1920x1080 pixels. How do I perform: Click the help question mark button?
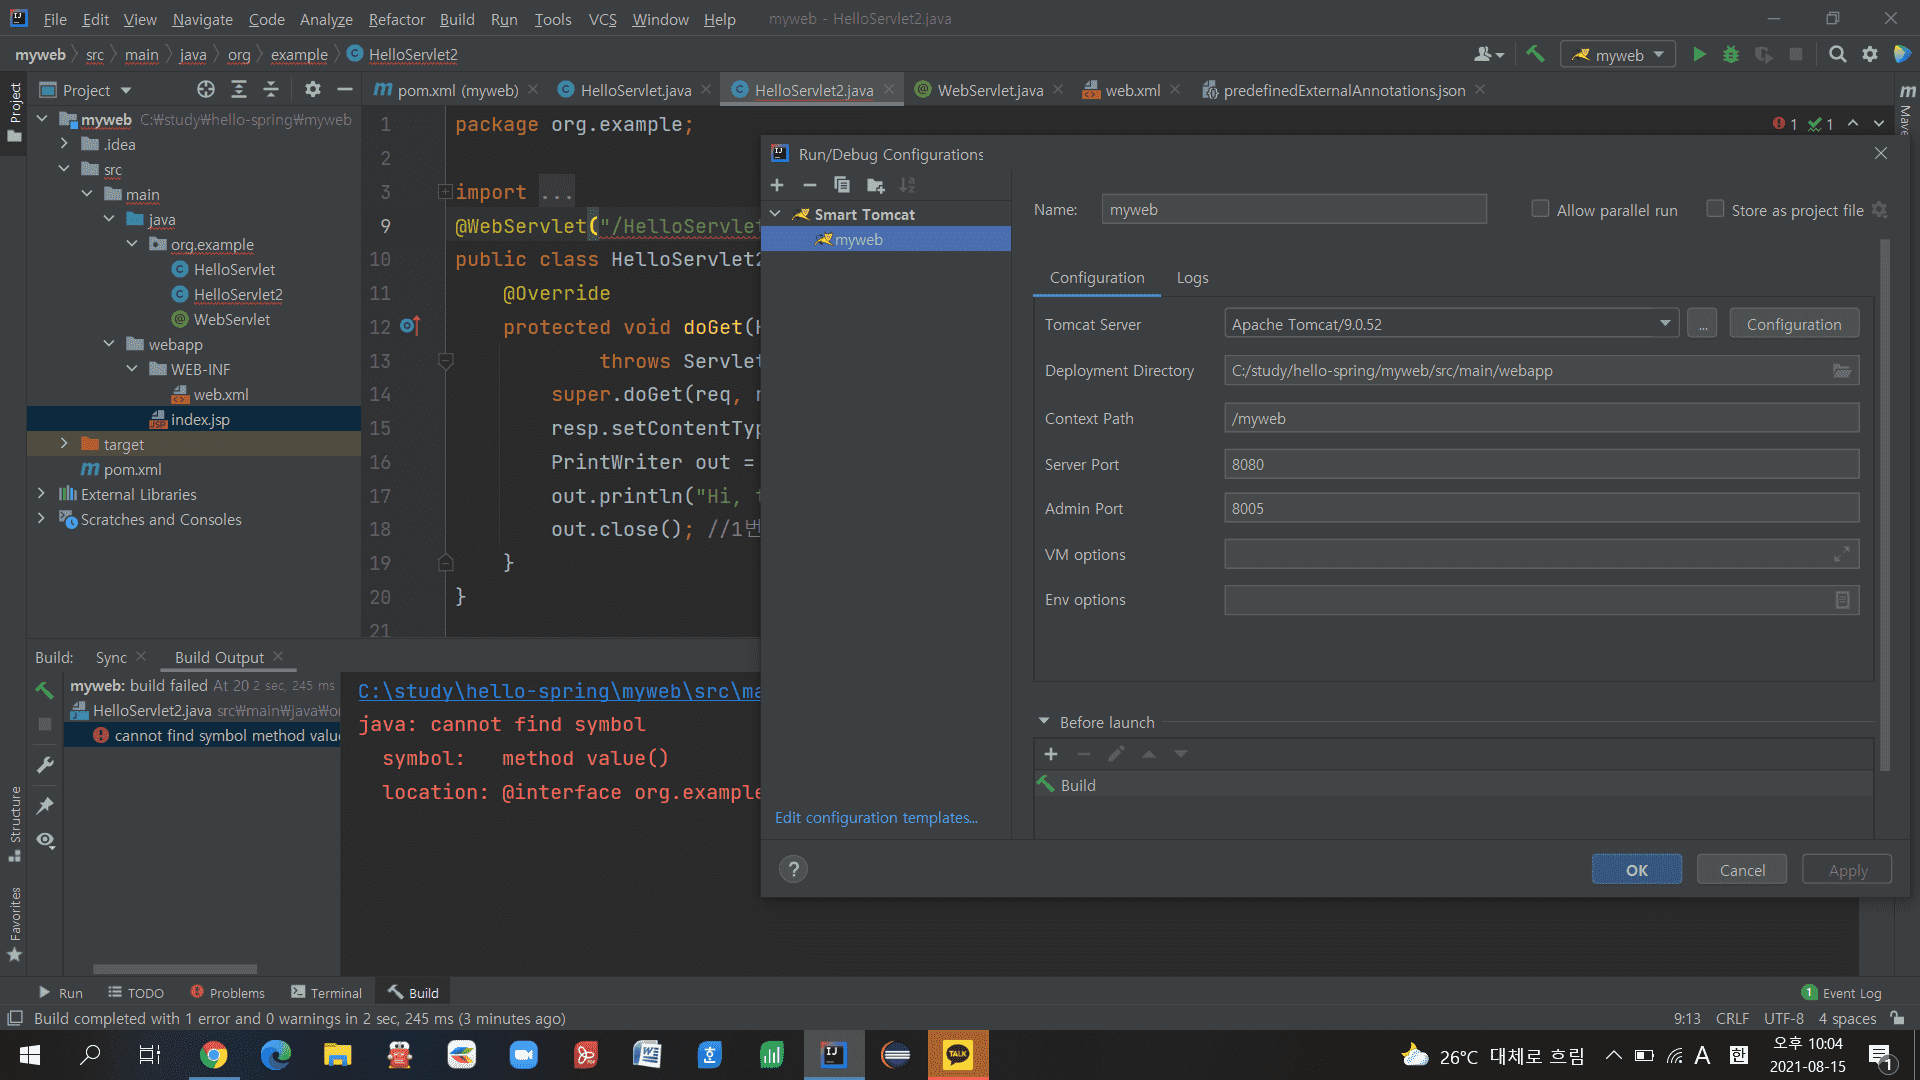(x=793, y=869)
